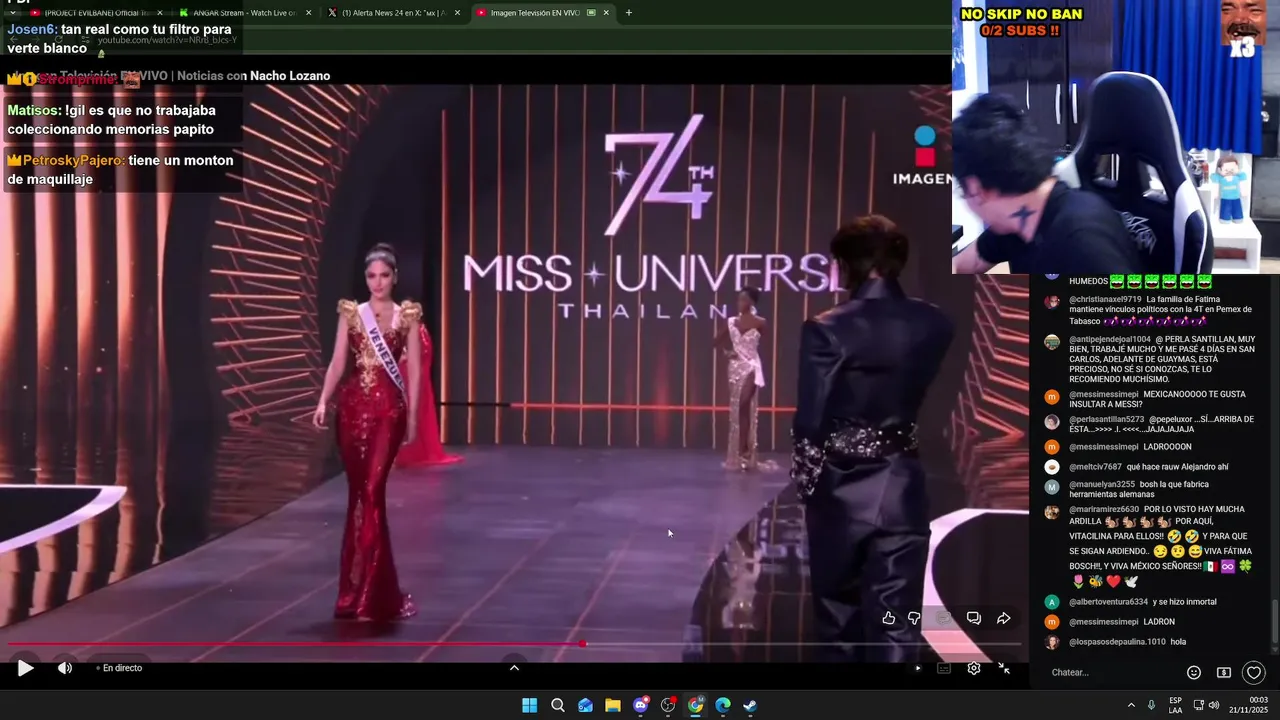The height and width of the screenshot is (720, 1280).
Task: Click the media indicator on Imagen Televisión tab
Action: coord(591,13)
